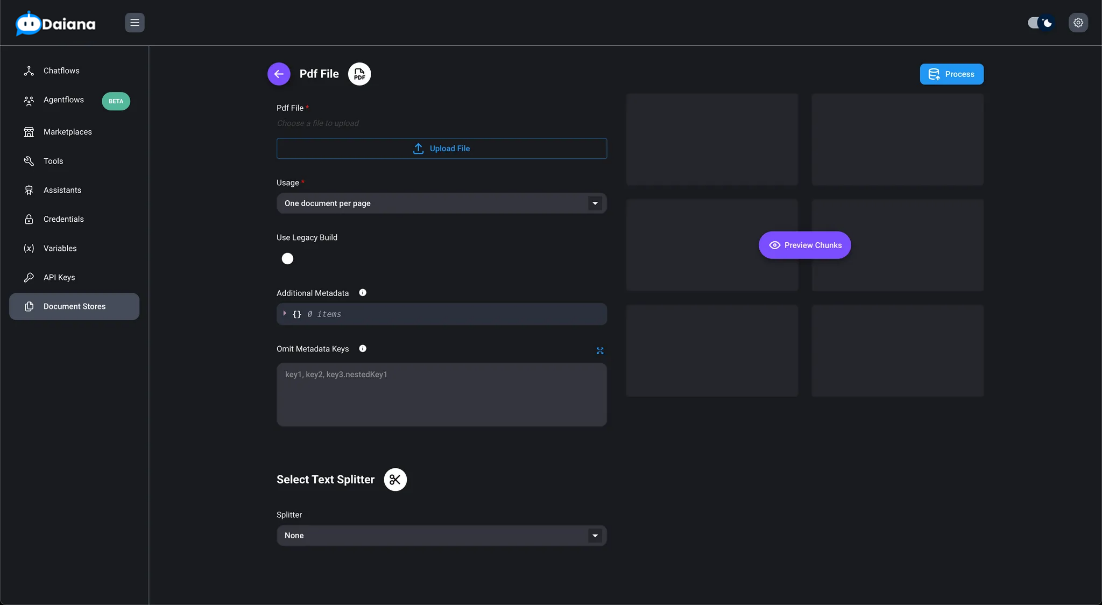
Task: Expand the Additional Metadata JSON tree
Action: 285,314
